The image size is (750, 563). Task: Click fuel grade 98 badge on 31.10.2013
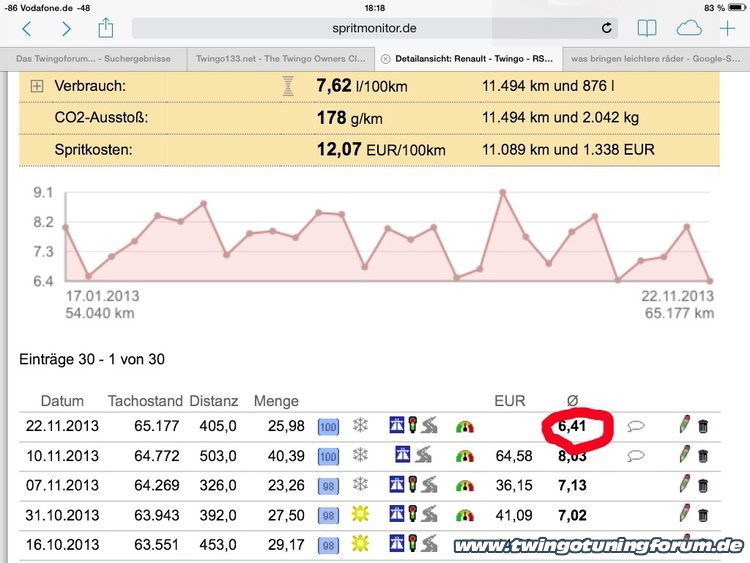pyautogui.click(x=328, y=516)
